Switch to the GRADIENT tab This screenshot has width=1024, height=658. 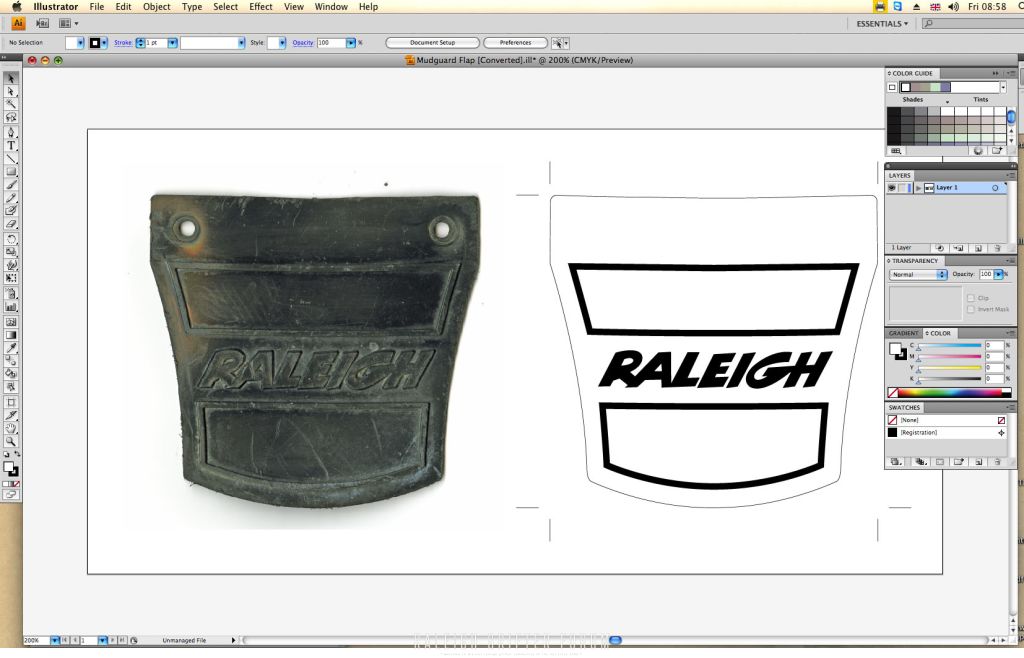click(x=903, y=334)
